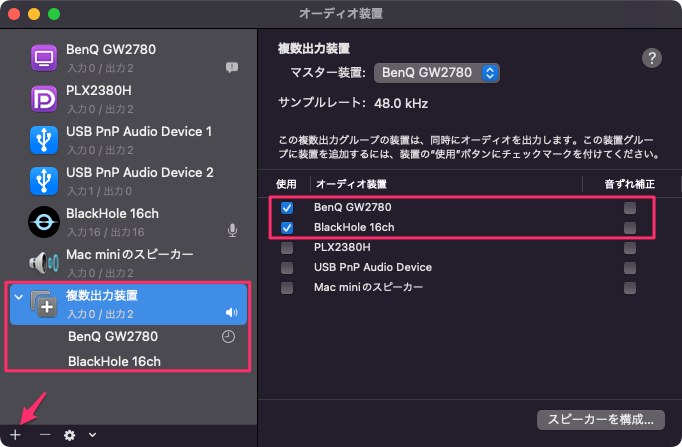
Task: Click スピーカーを構成 button
Action: (x=601, y=420)
